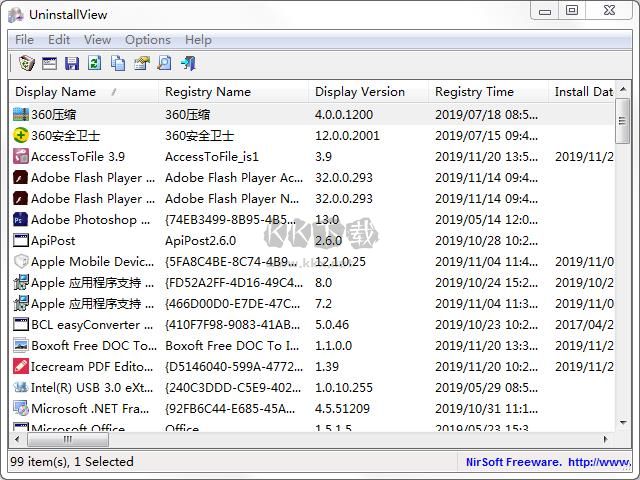Click the Adobe Photoshop Ps icon

21,219
